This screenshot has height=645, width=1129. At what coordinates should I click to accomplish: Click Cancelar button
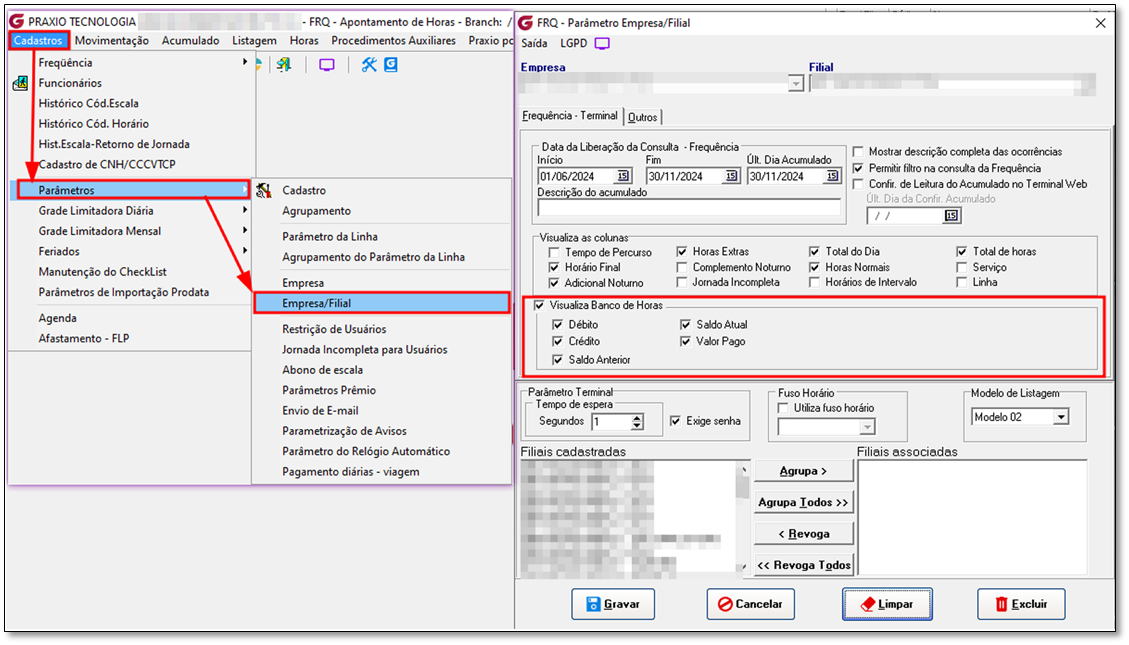point(750,604)
